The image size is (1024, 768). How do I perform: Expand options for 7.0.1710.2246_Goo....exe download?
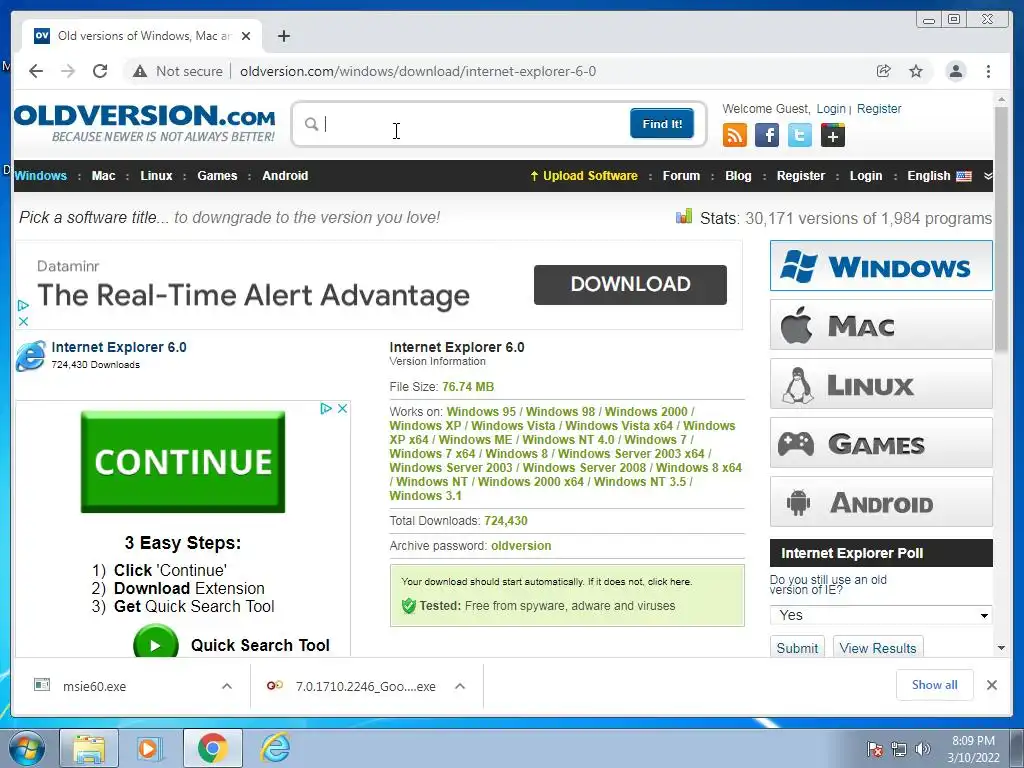pyautogui.click(x=460, y=686)
